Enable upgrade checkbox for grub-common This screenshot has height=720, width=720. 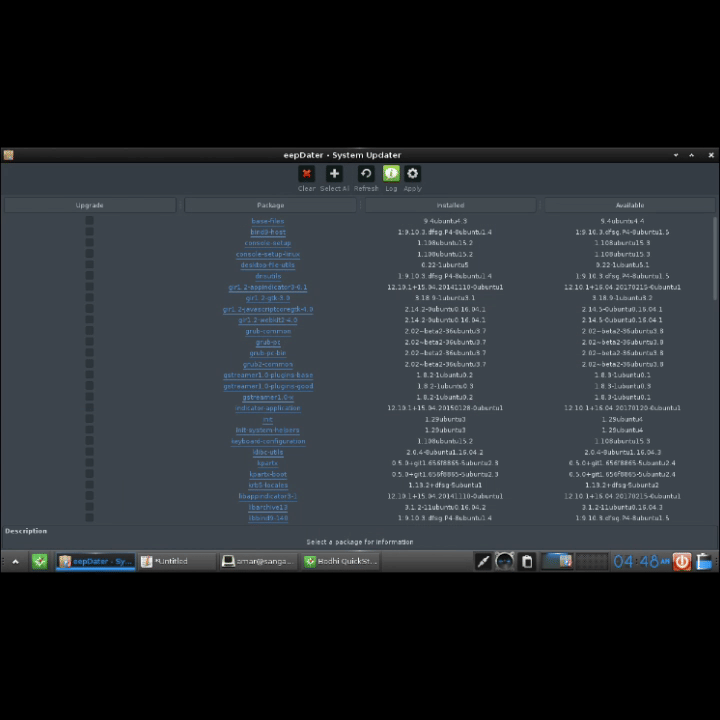89,331
